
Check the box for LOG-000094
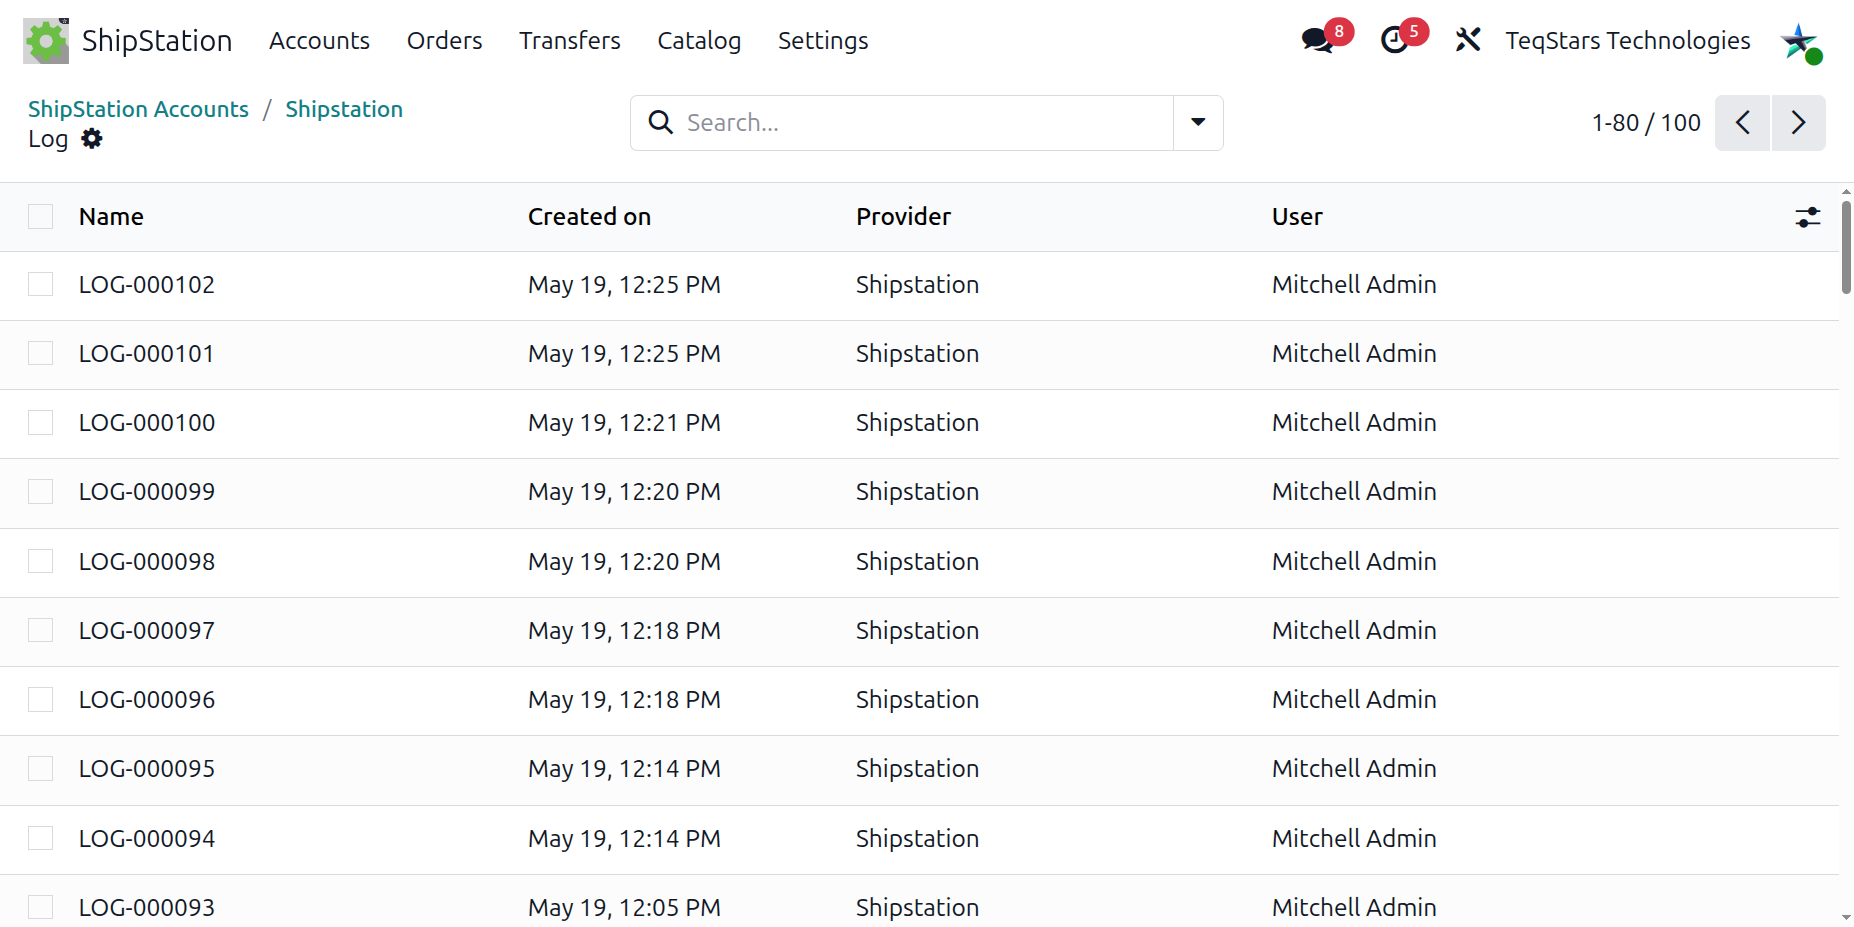point(41,839)
